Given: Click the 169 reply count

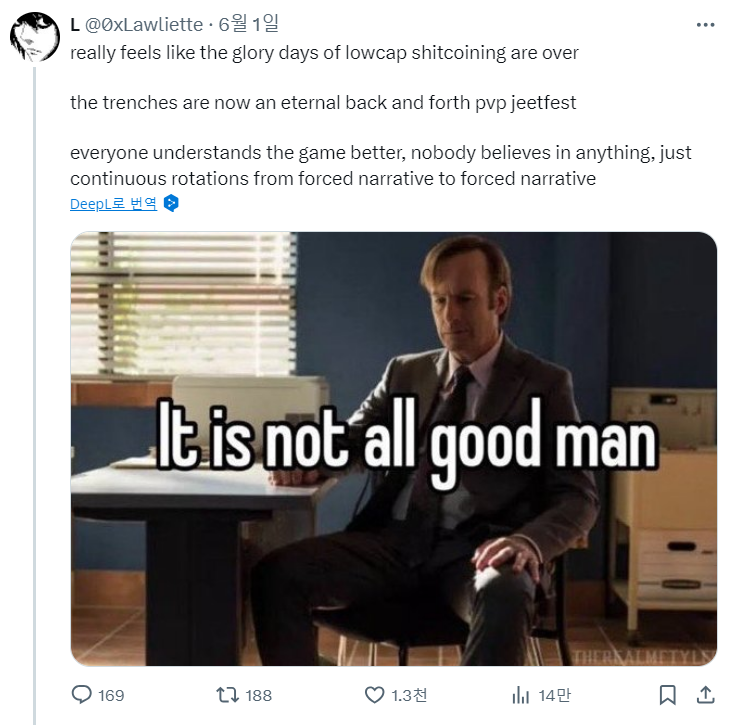Looking at the screenshot, I should click(111, 695).
